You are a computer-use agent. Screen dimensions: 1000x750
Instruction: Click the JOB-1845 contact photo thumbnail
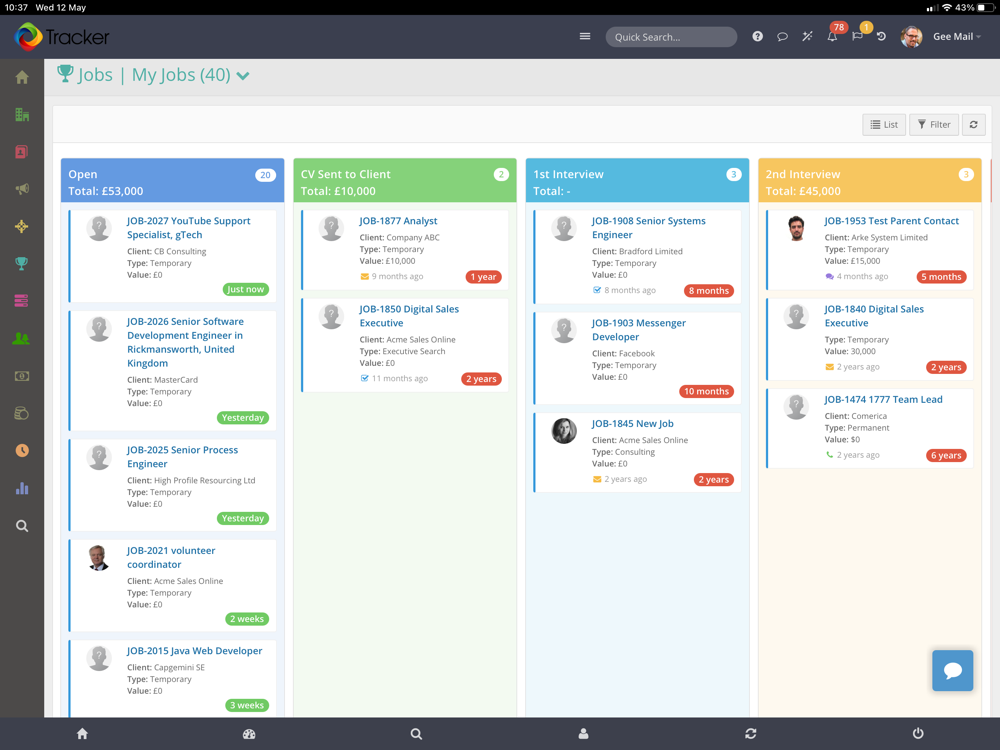[564, 431]
